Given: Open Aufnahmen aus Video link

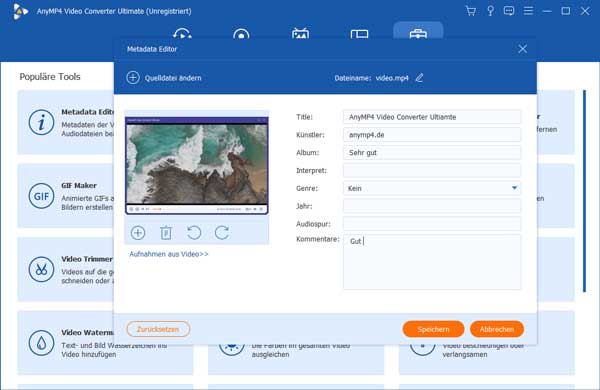Looking at the screenshot, I should tap(169, 254).
